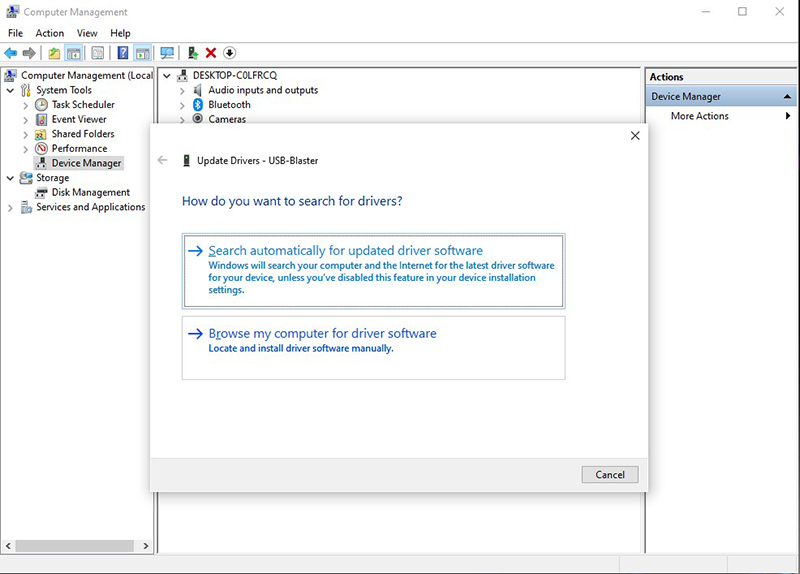Image resolution: width=800 pixels, height=574 pixels.
Task: Click the Help icon in the toolbar
Action: click(122, 53)
